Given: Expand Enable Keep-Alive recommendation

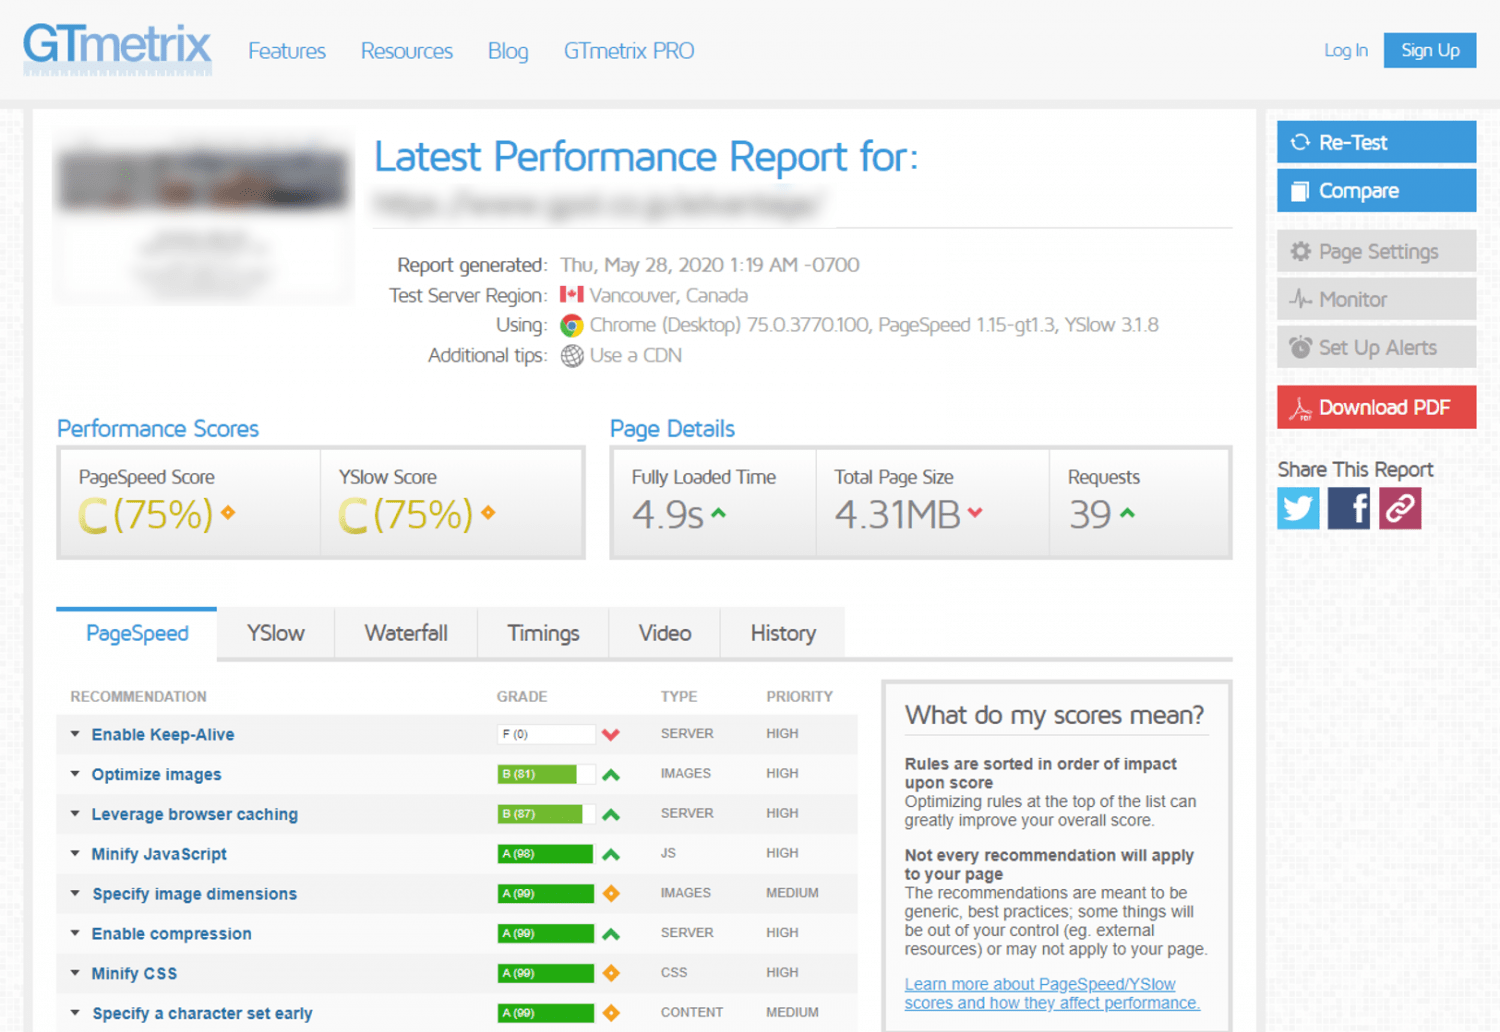Looking at the screenshot, I should (x=75, y=734).
